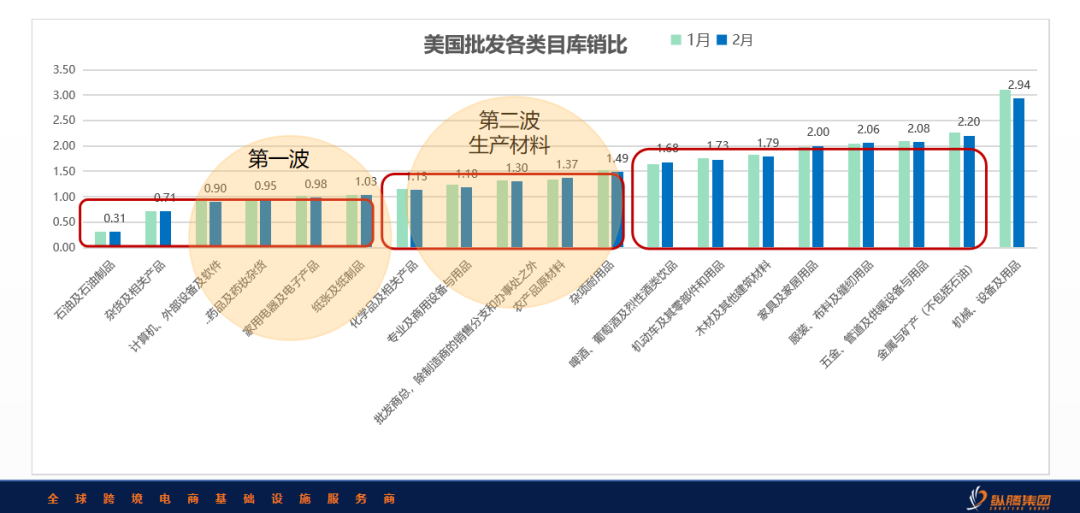The height and width of the screenshot is (513, 1080).
Task: Click the 2.00 data label
Action: (818, 132)
